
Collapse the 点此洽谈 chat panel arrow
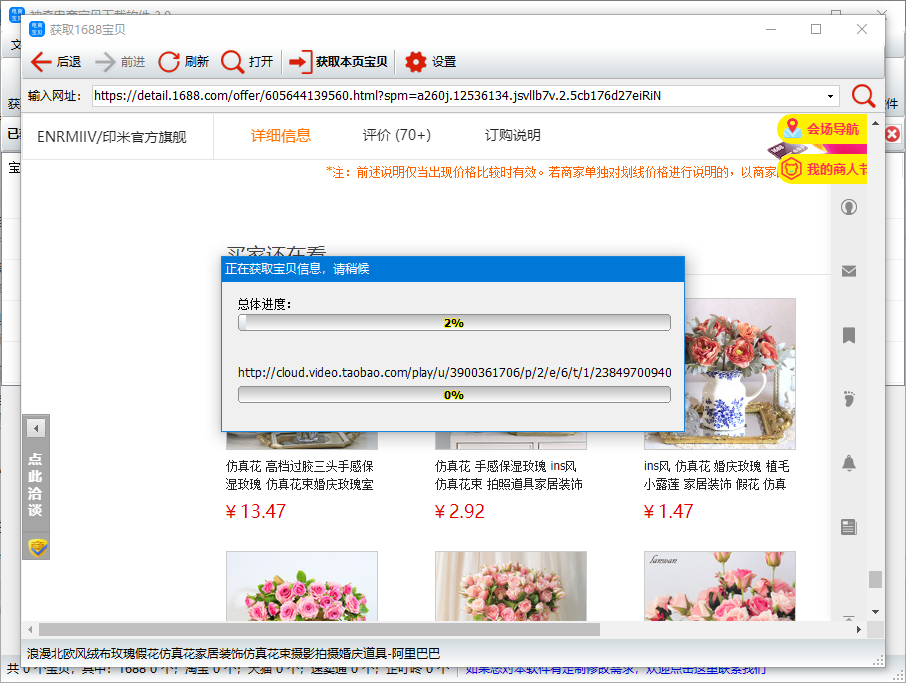click(36, 427)
